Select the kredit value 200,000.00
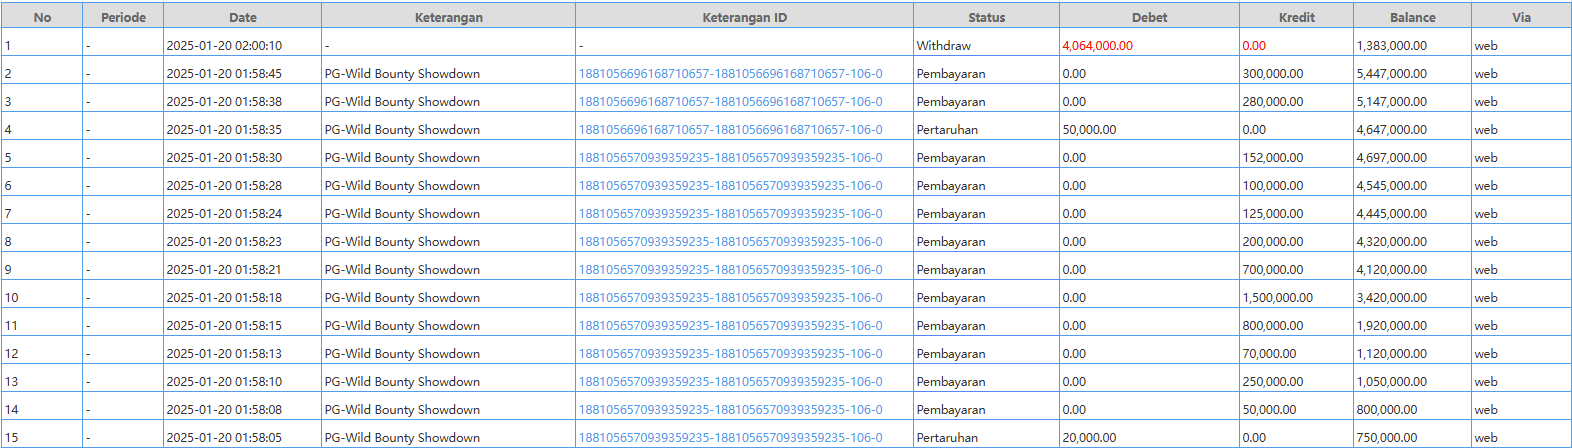The width and height of the screenshot is (1572, 448). point(1273,242)
